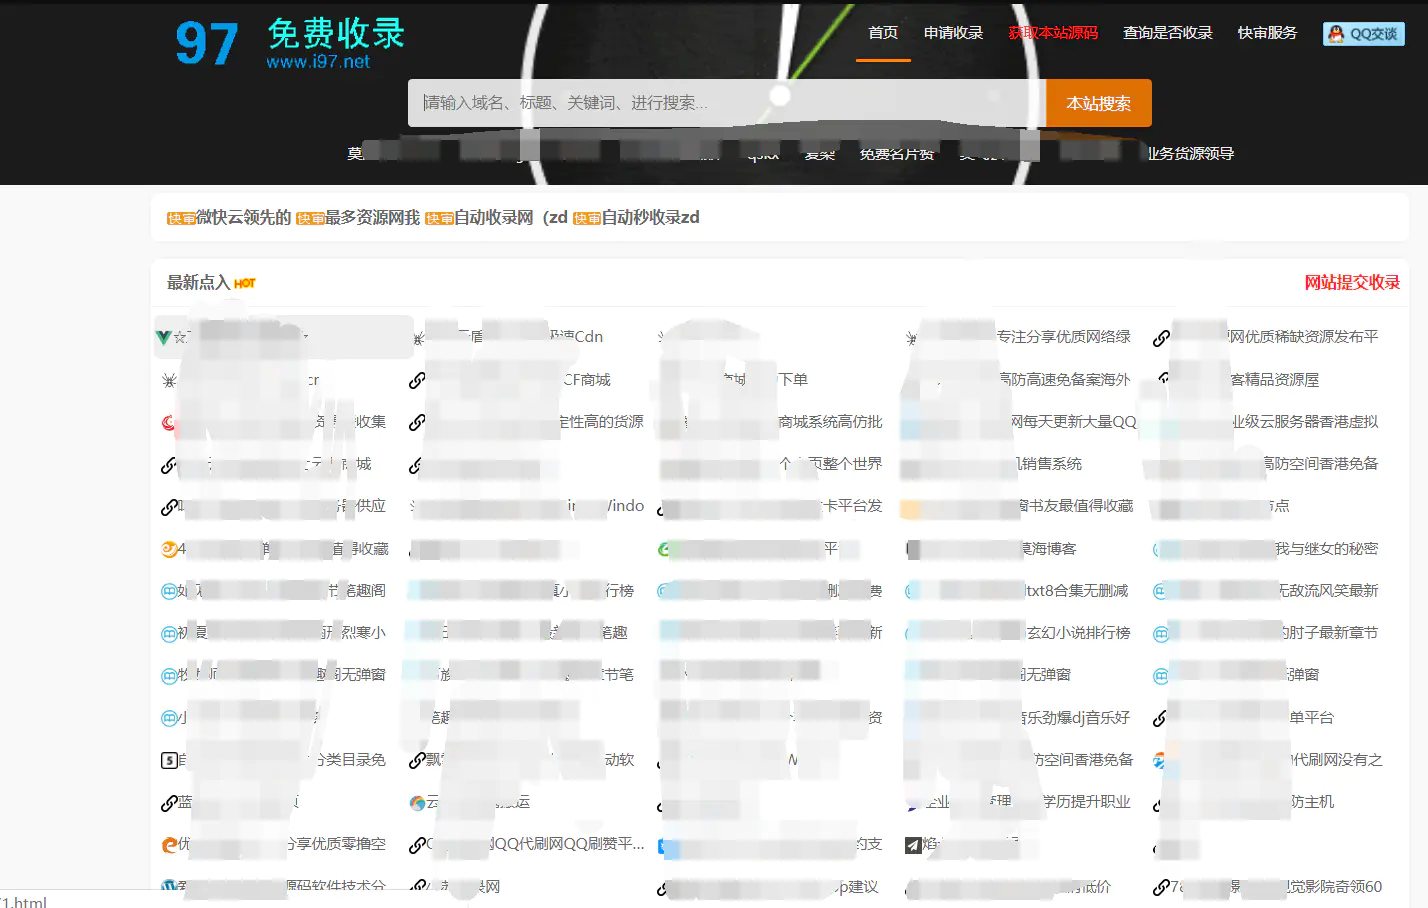Click the chain-link icon beside 云商城 in first column
The image size is (1428, 908).
pos(169,464)
